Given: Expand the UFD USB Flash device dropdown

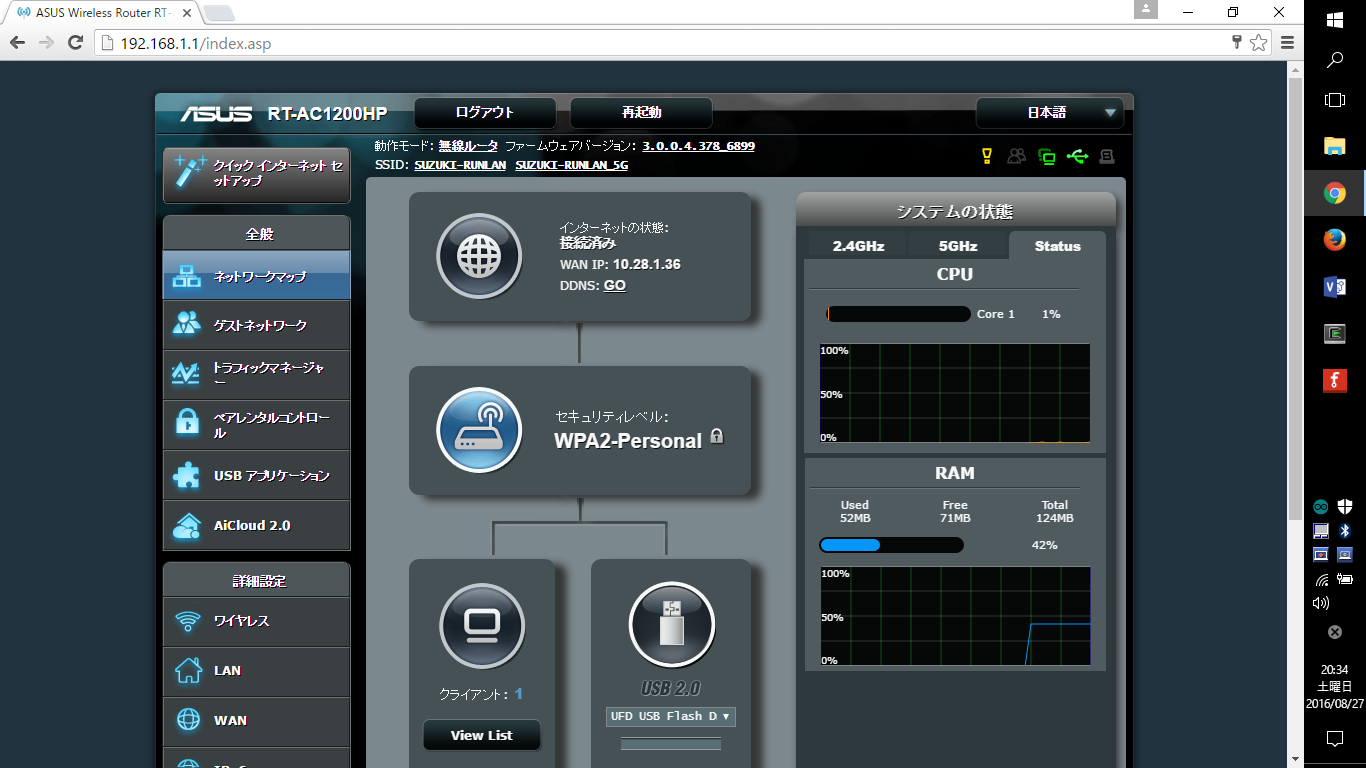Looking at the screenshot, I should pos(671,717).
